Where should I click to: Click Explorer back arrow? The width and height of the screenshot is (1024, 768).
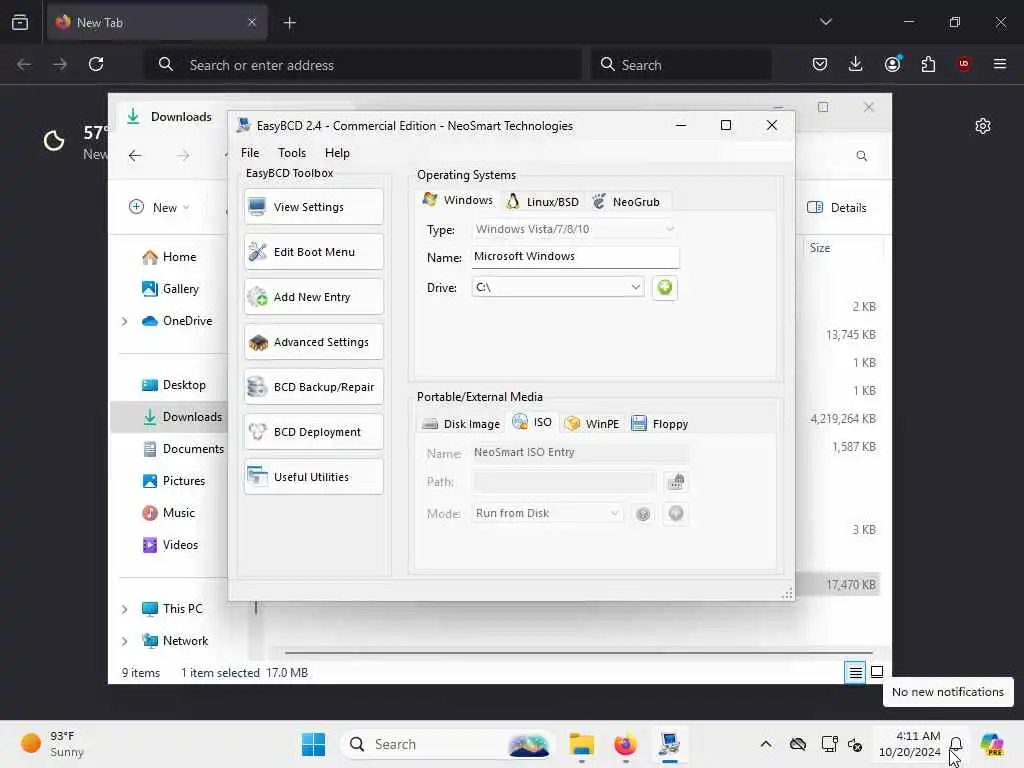pyautogui.click(x=135, y=155)
